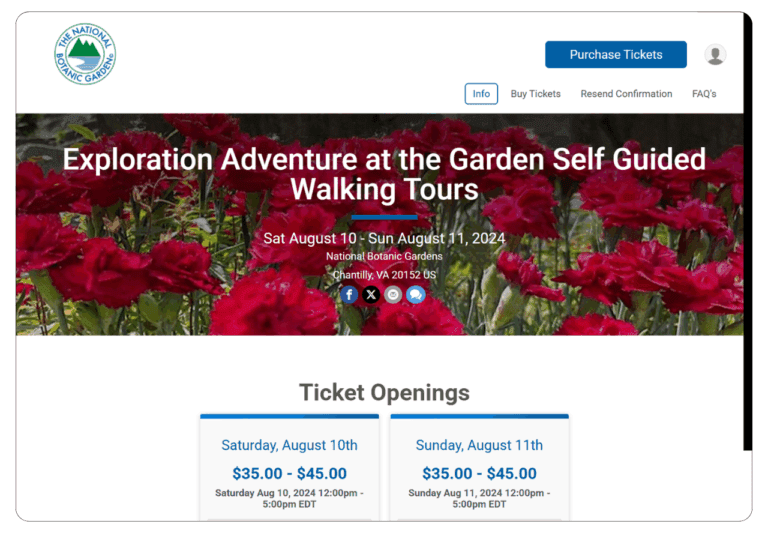Click the National Botanic Gardens venue text
Screen dimensions: 768x533
pos(384,256)
